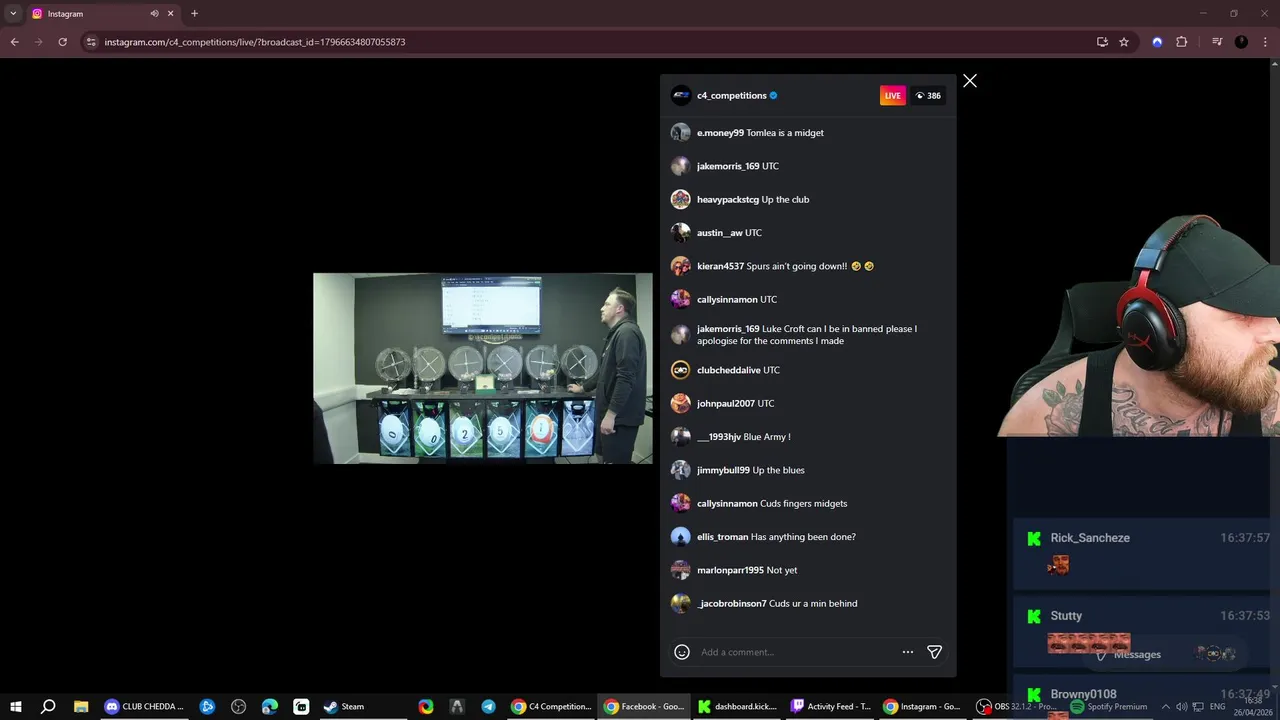
Task: Open marlonparr1995 commenter profile
Action: pyautogui.click(x=730, y=570)
